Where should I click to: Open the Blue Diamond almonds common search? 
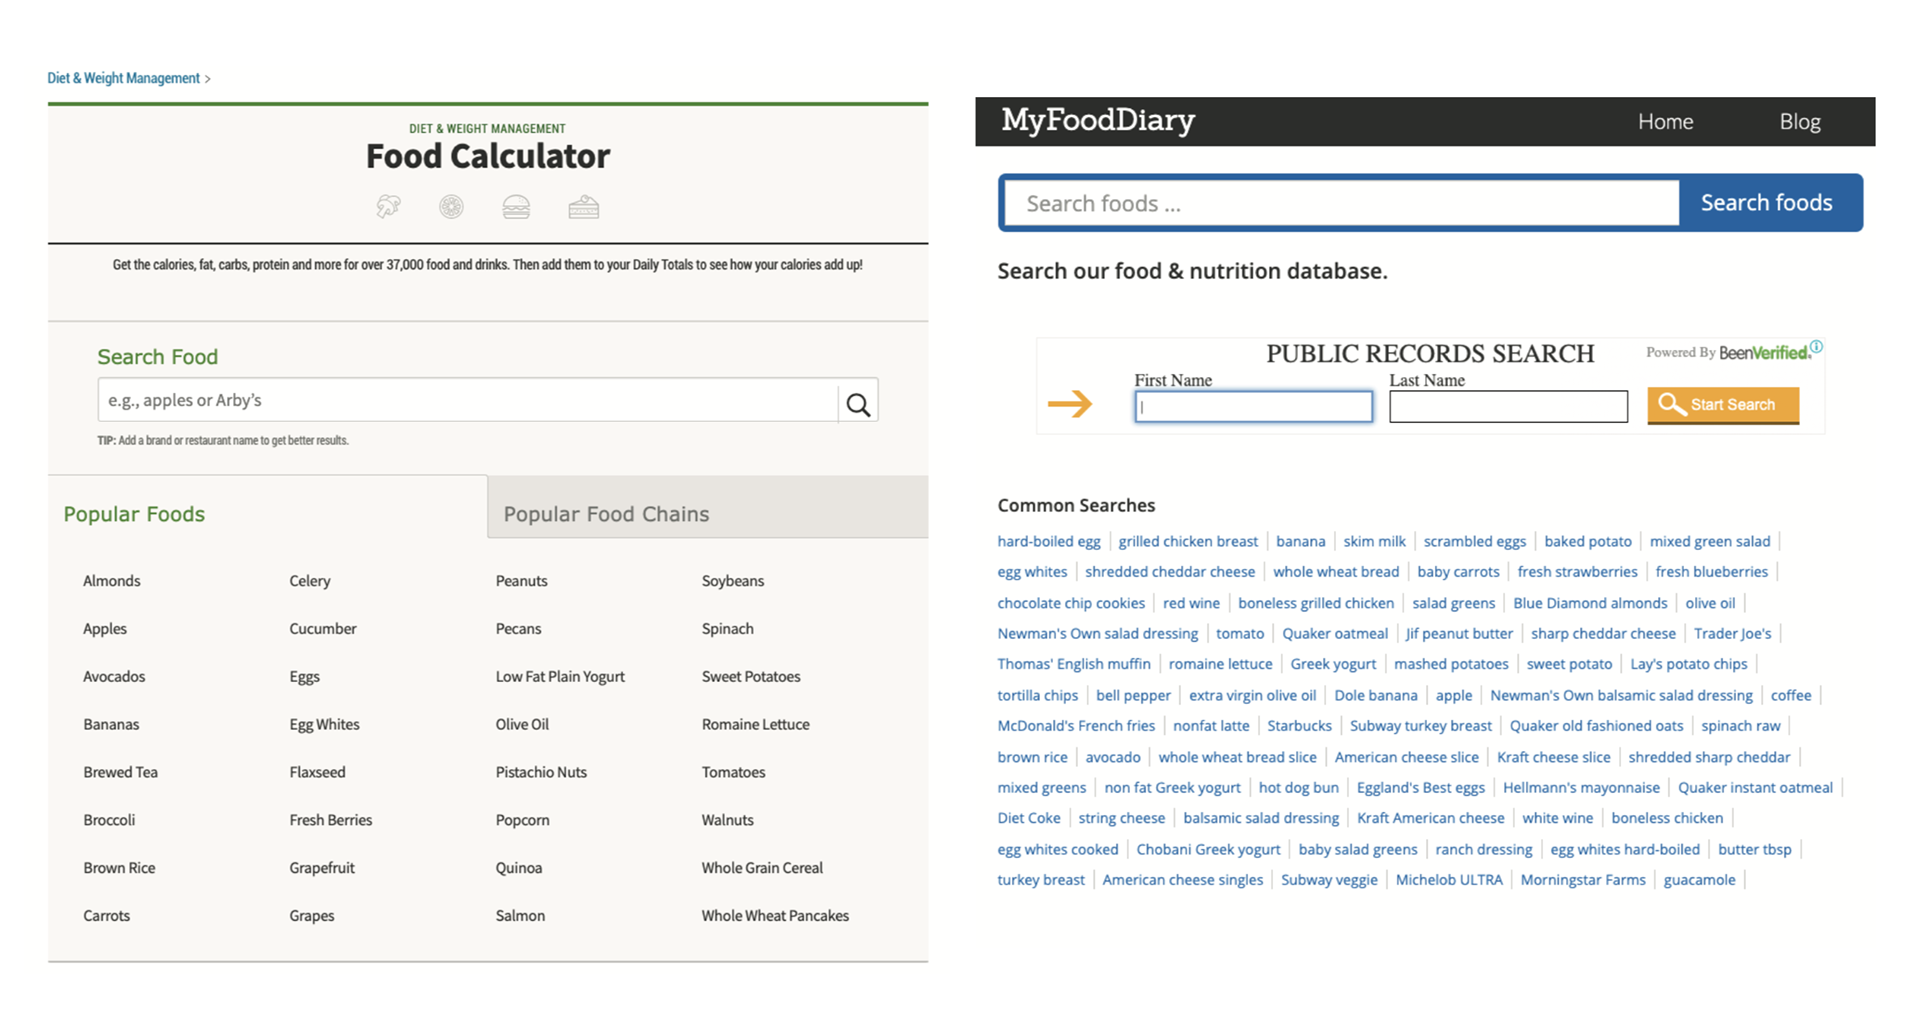click(x=1590, y=603)
